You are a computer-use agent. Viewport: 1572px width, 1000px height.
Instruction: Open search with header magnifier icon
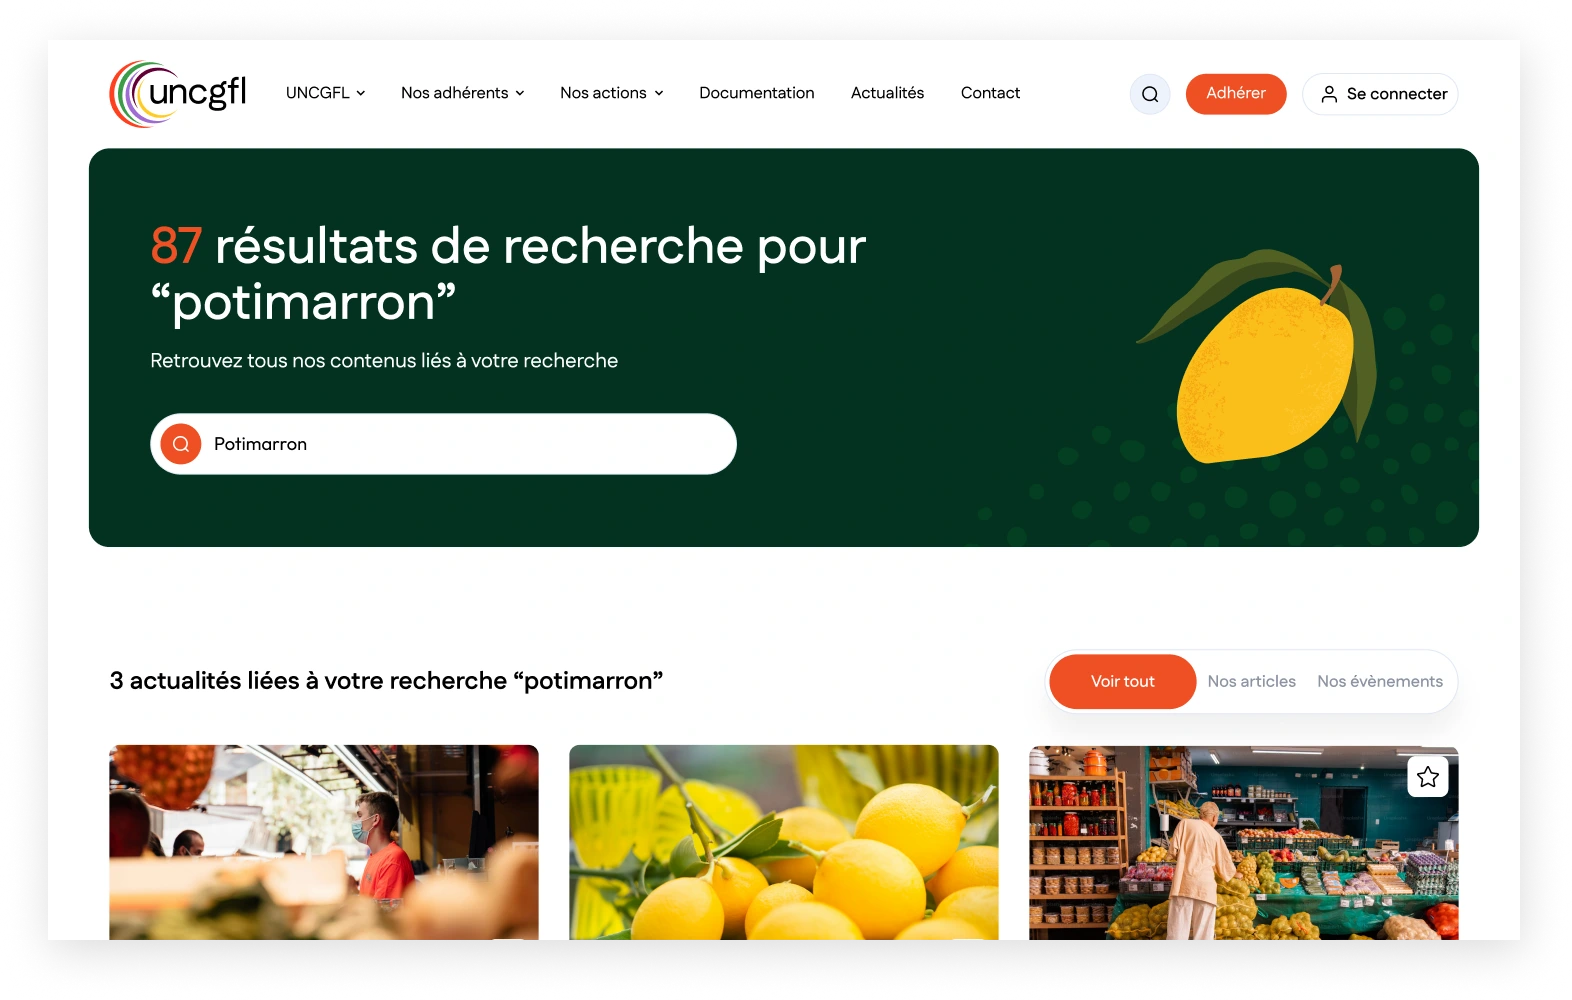(x=1150, y=94)
